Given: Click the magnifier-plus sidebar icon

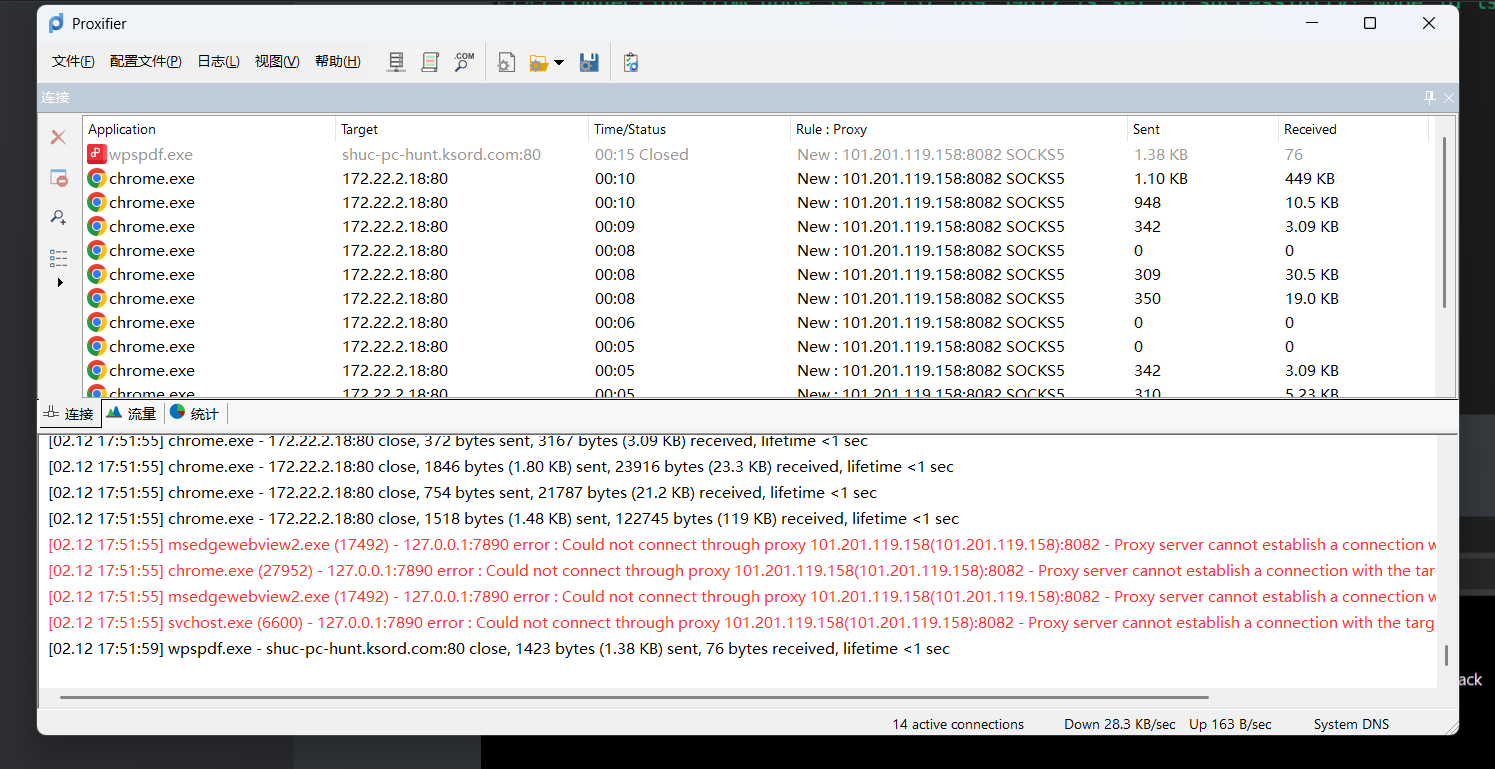Looking at the screenshot, I should coord(59,217).
